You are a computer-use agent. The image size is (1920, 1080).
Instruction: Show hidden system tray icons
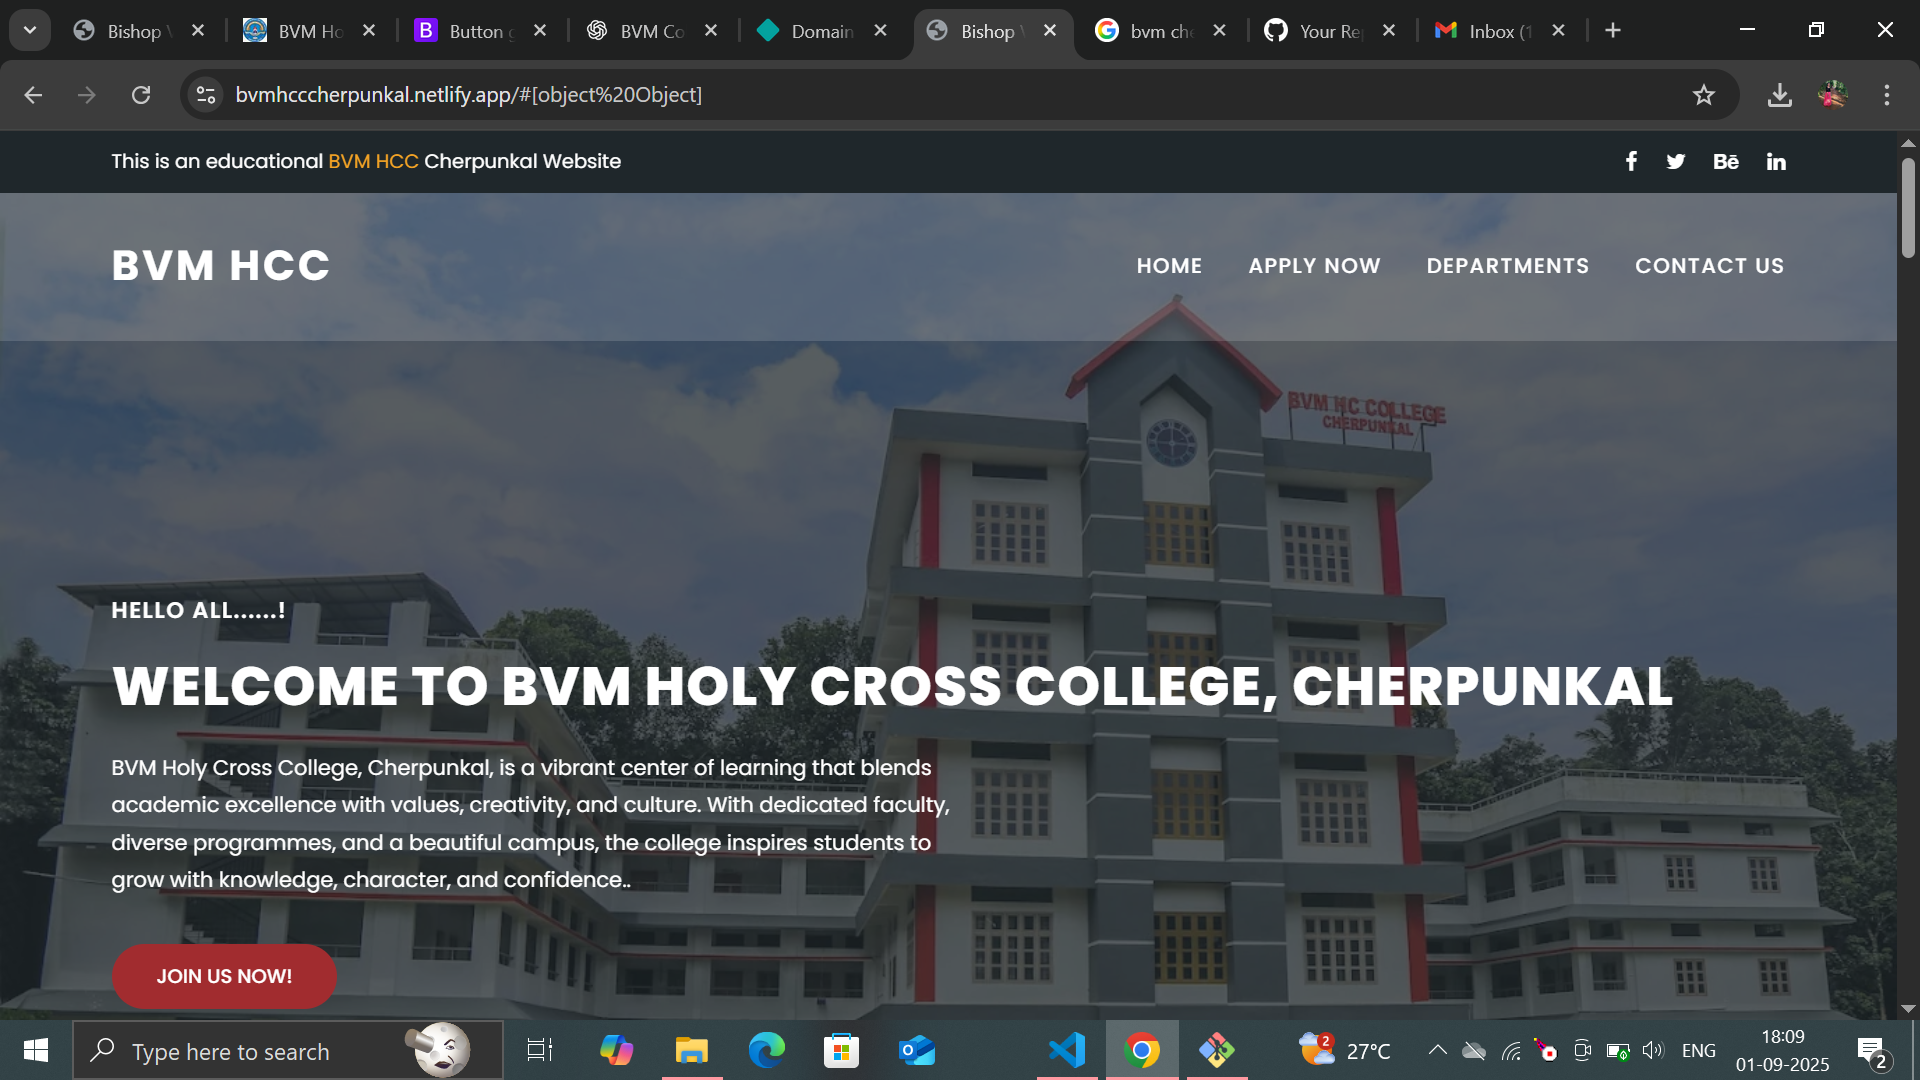coord(1437,1050)
